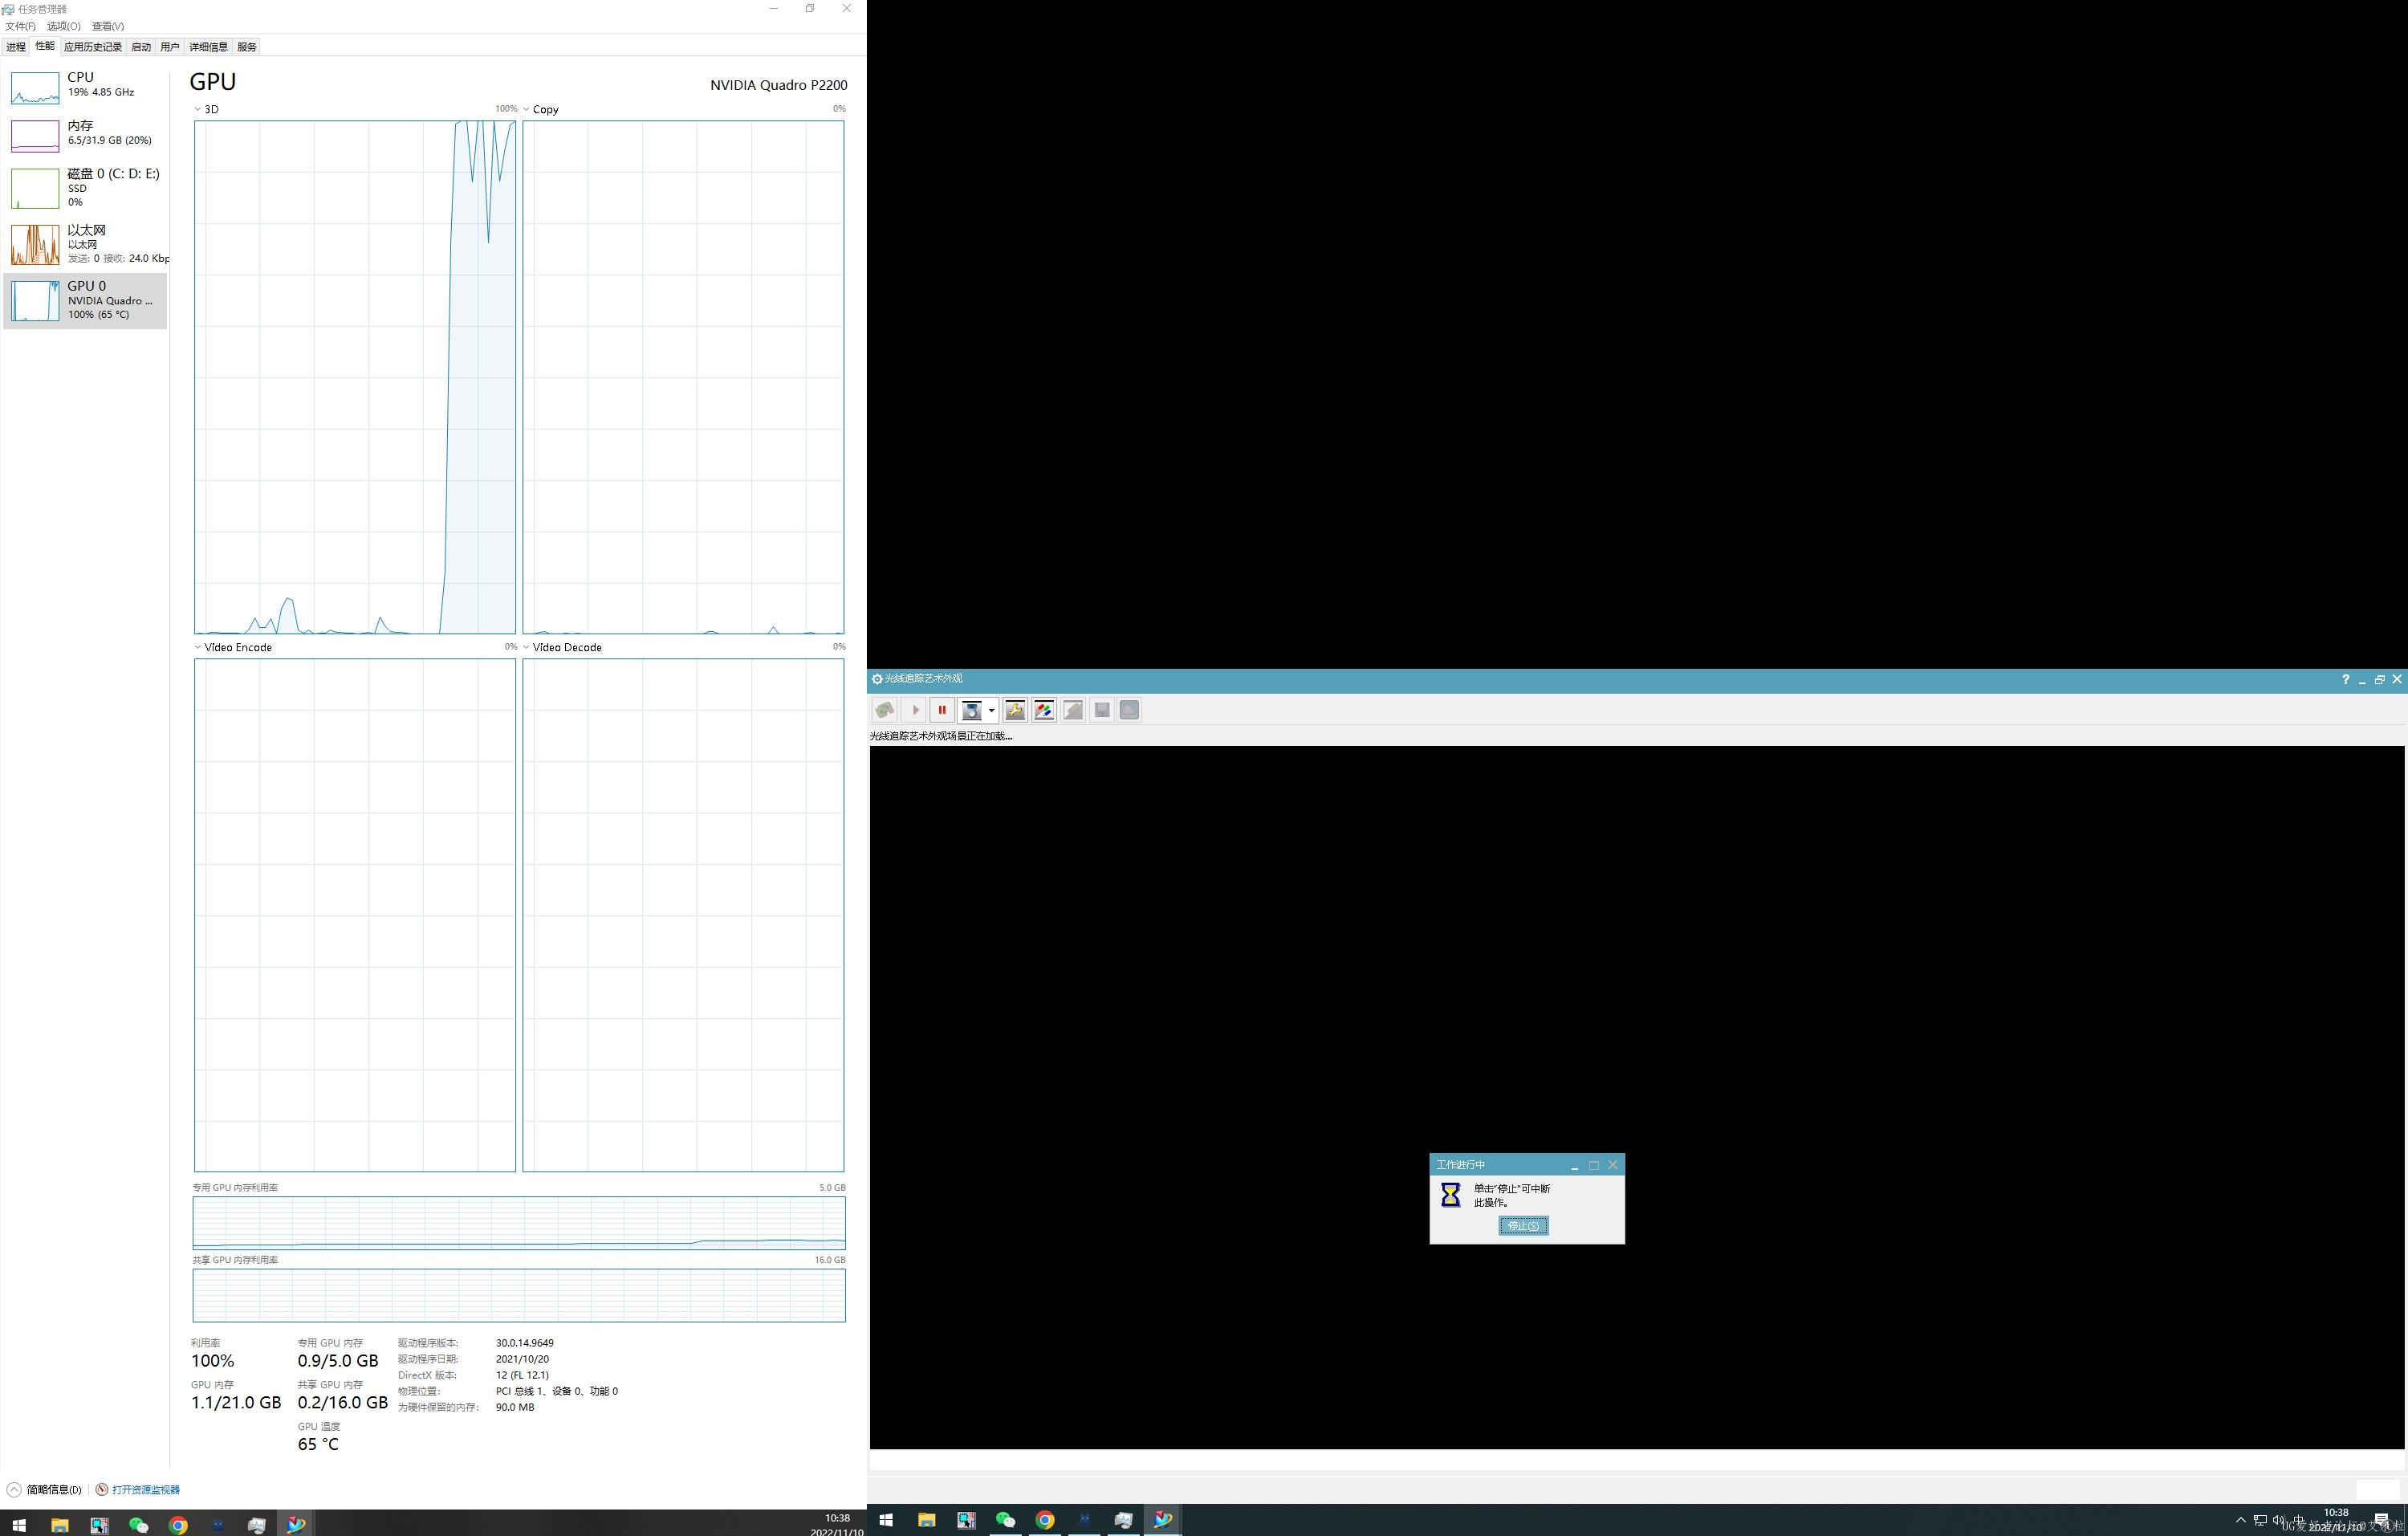
Task: Open the 文件(F) menu in Task Manager
Action: pyautogui.click(x=20, y=26)
